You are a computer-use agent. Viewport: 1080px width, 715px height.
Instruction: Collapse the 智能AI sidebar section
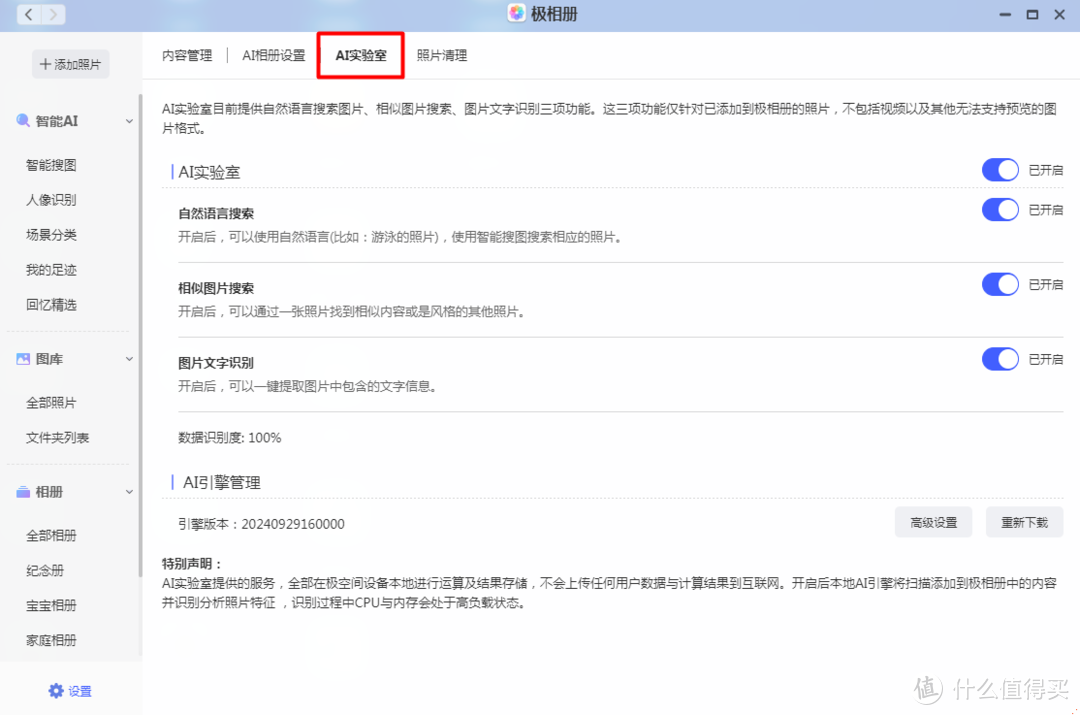point(129,120)
